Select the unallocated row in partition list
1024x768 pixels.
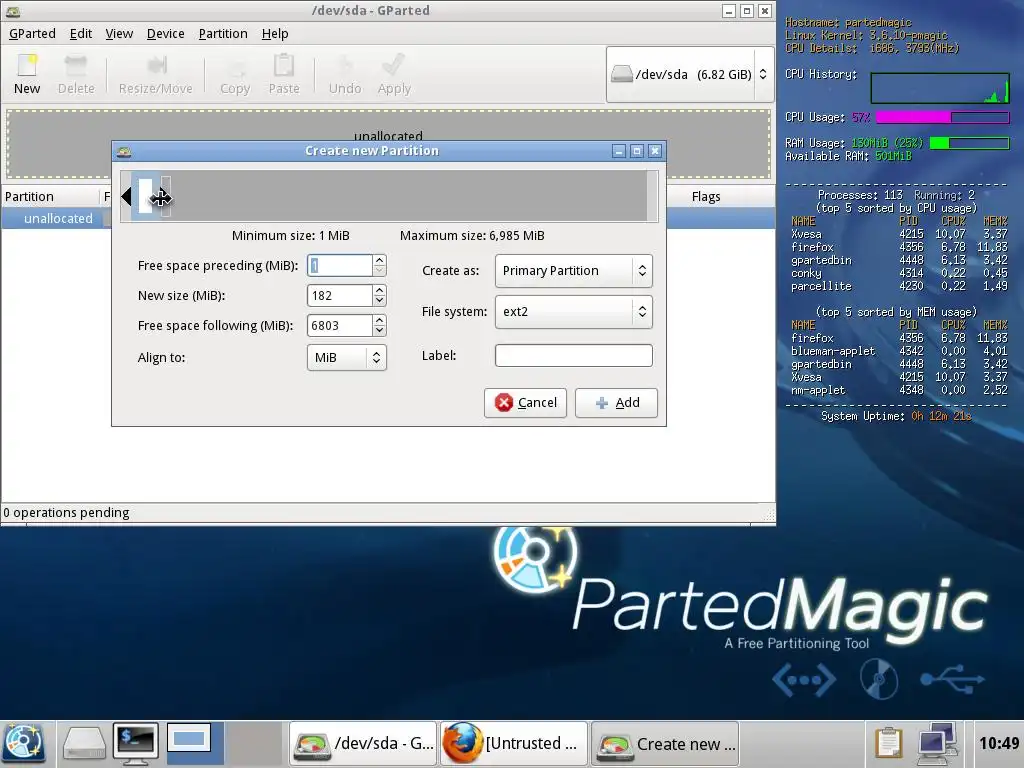389,218
